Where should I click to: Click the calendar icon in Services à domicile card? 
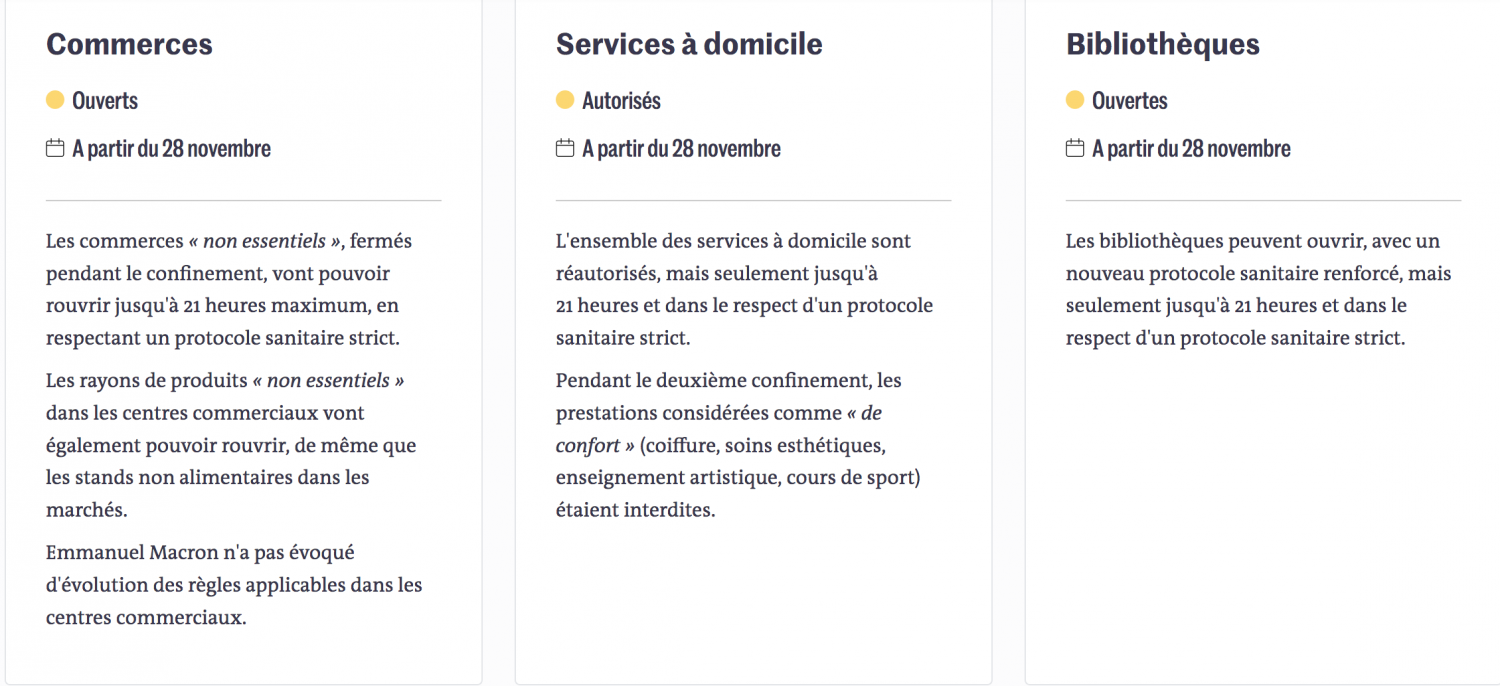click(565, 148)
